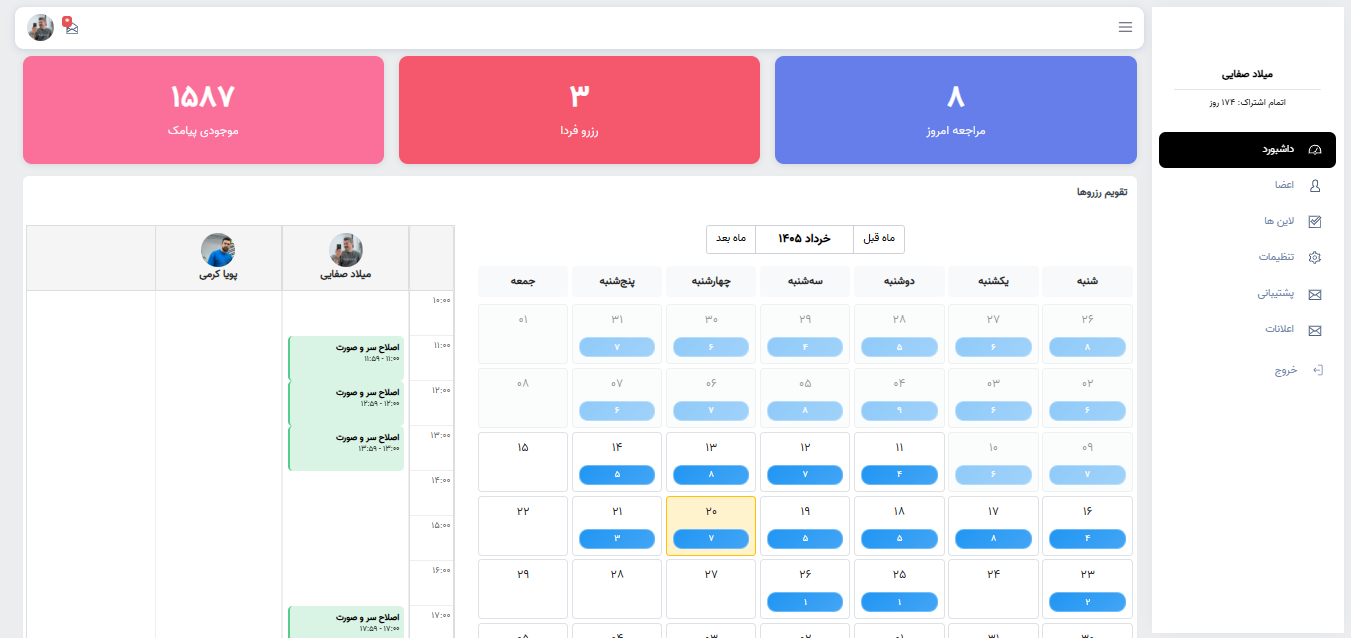Go to previous month with ماه قبل
The width and height of the screenshot is (1351, 638).
tap(879, 239)
